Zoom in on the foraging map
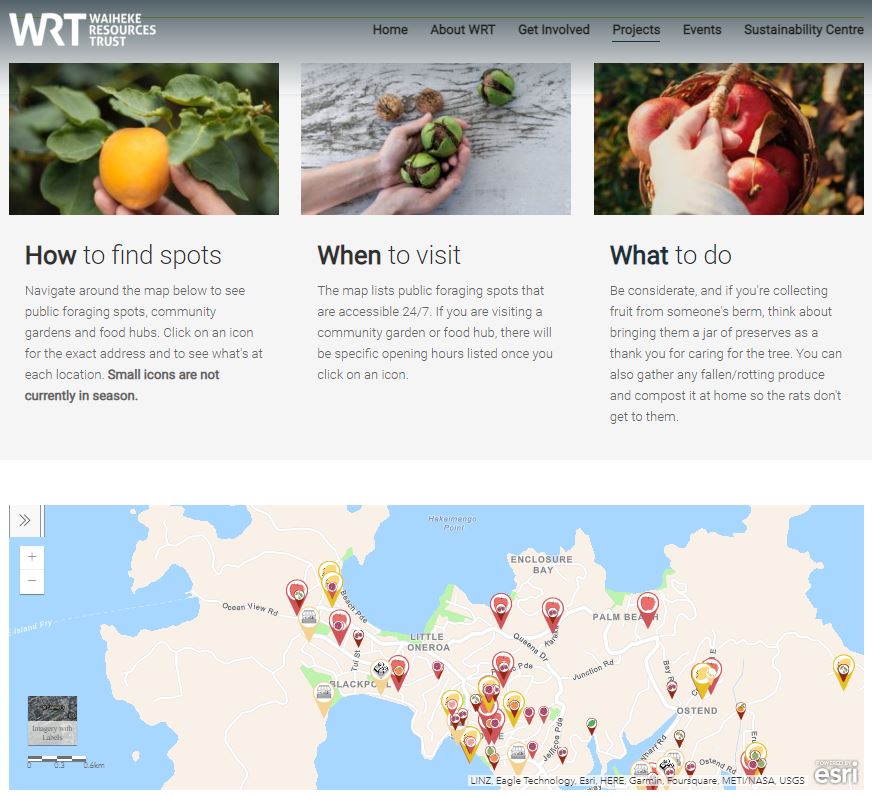 click(x=32, y=556)
